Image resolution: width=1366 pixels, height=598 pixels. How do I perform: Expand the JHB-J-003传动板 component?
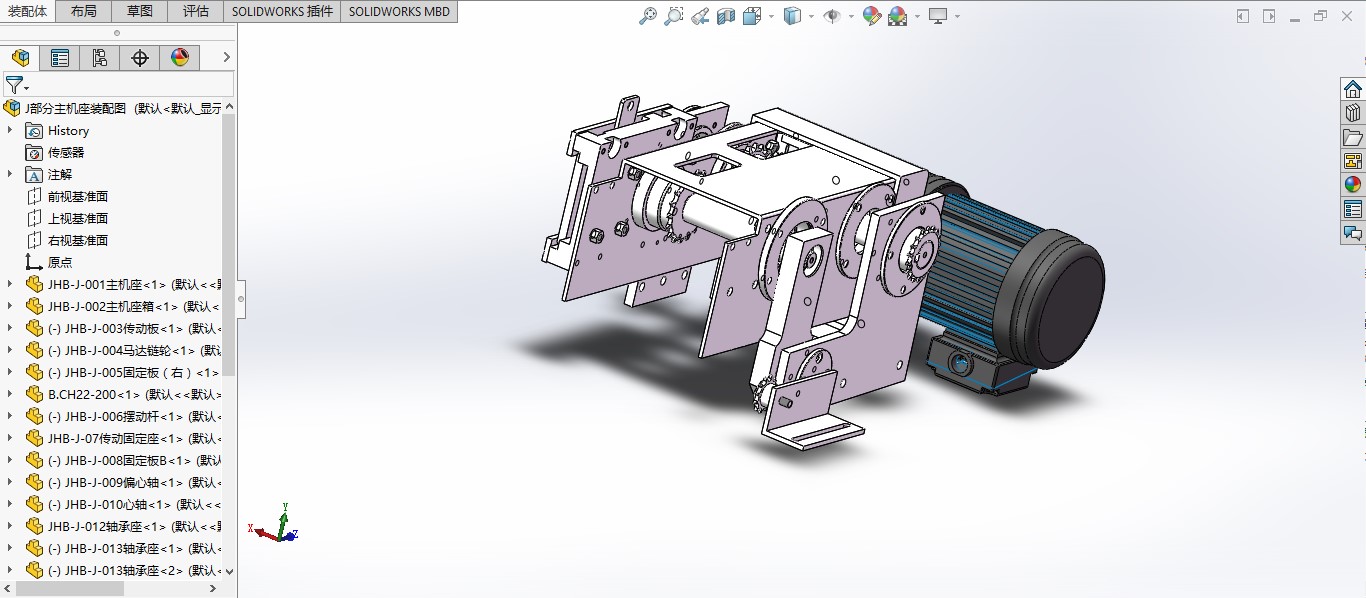10,328
